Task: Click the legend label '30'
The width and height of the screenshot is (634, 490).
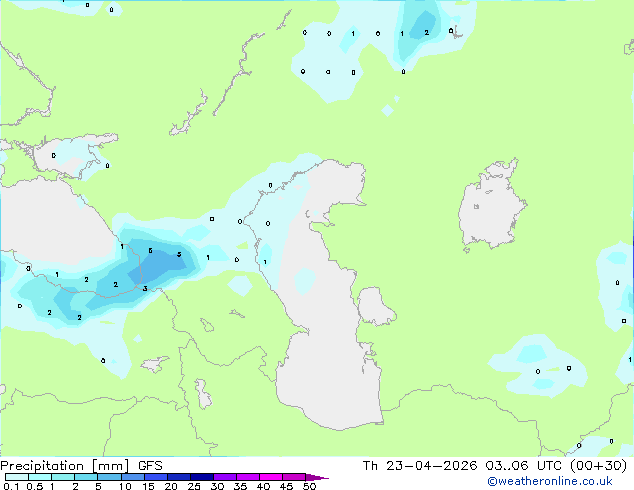Action: point(217,486)
